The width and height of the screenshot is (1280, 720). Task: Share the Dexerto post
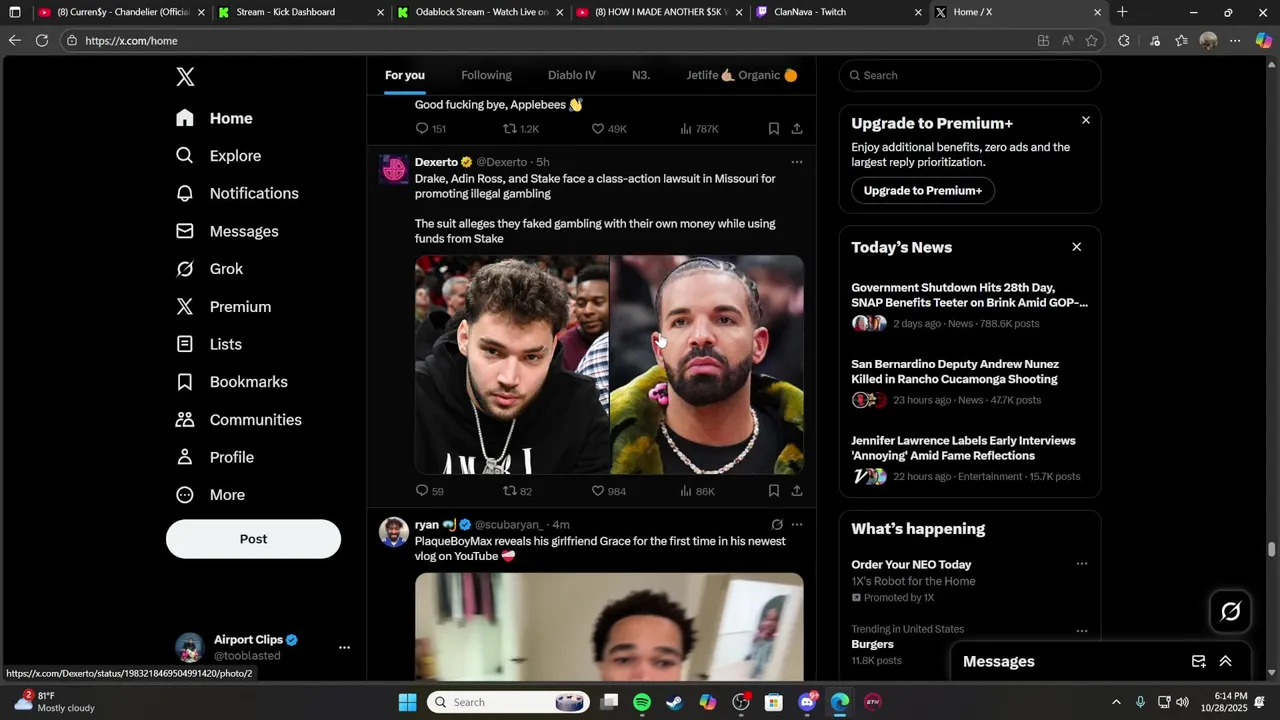pyautogui.click(x=797, y=491)
